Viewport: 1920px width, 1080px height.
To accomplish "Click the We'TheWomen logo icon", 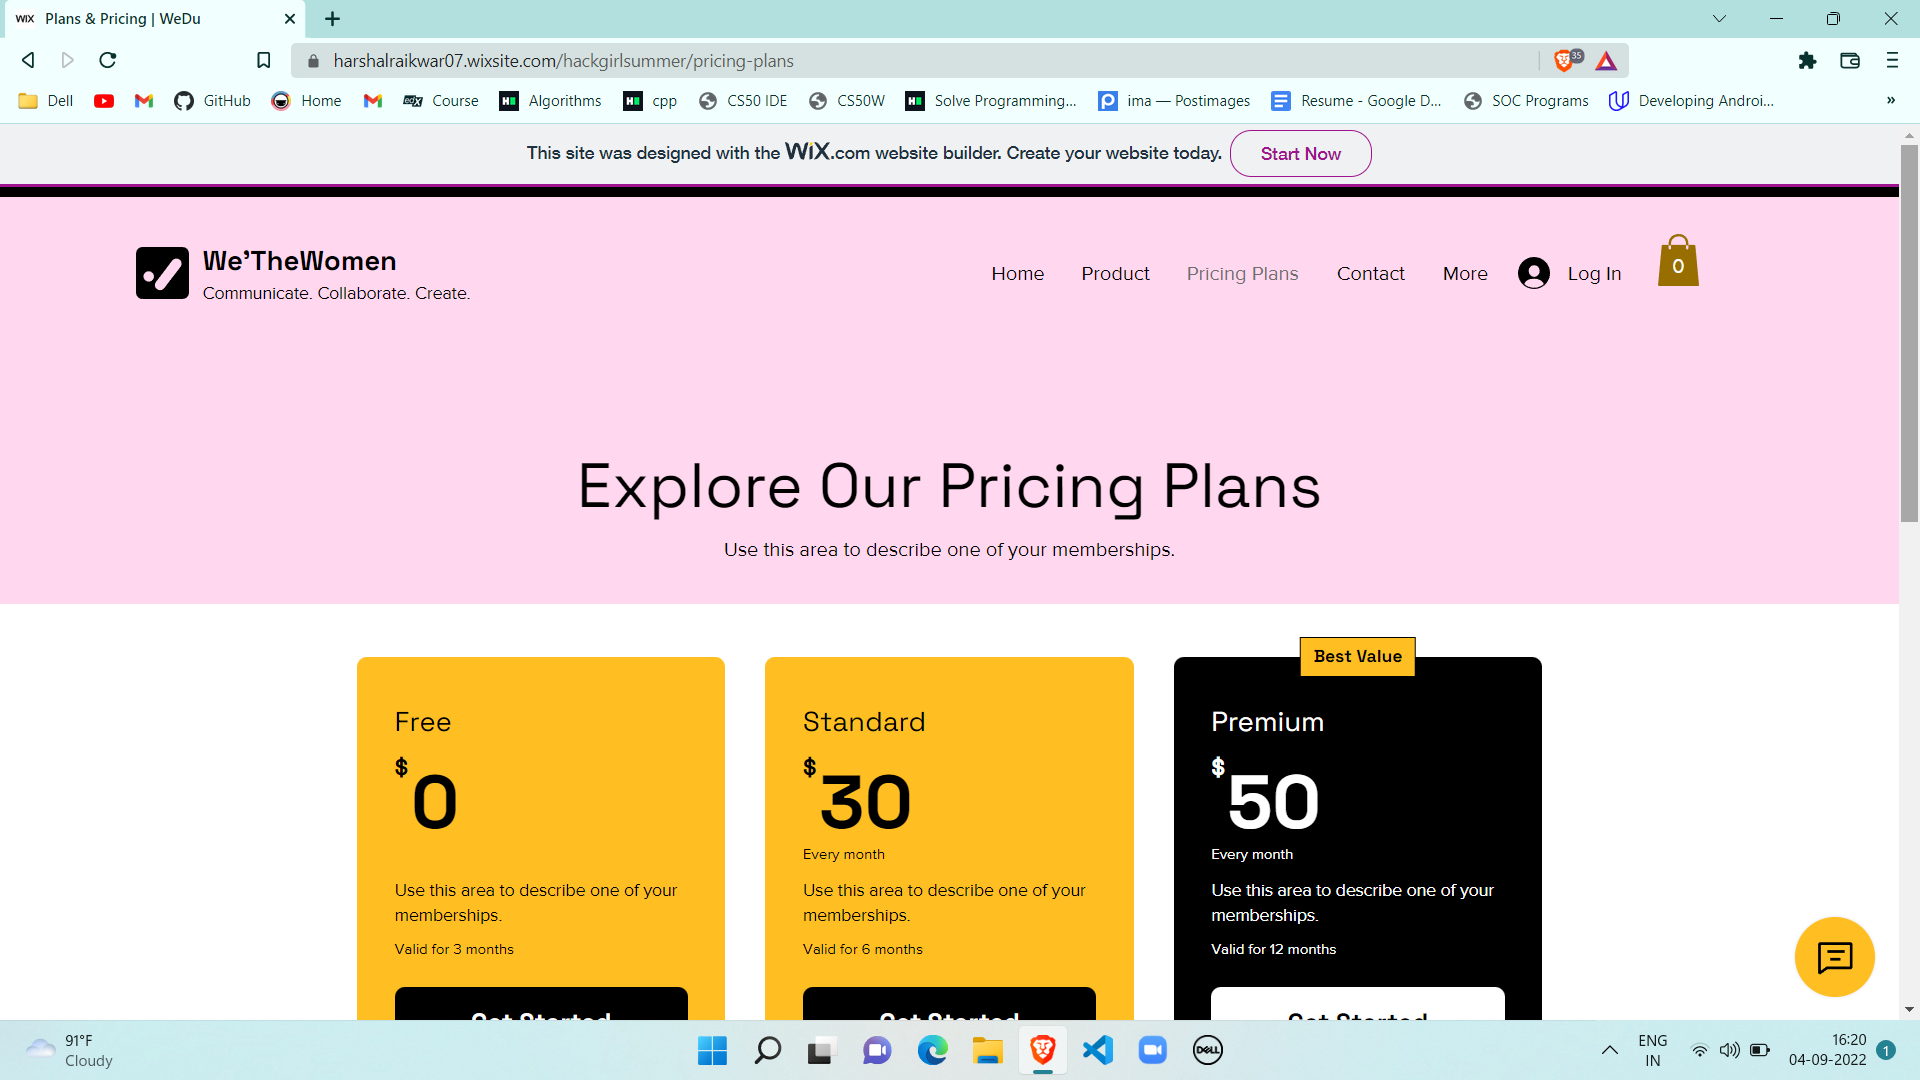I will coord(162,273).
